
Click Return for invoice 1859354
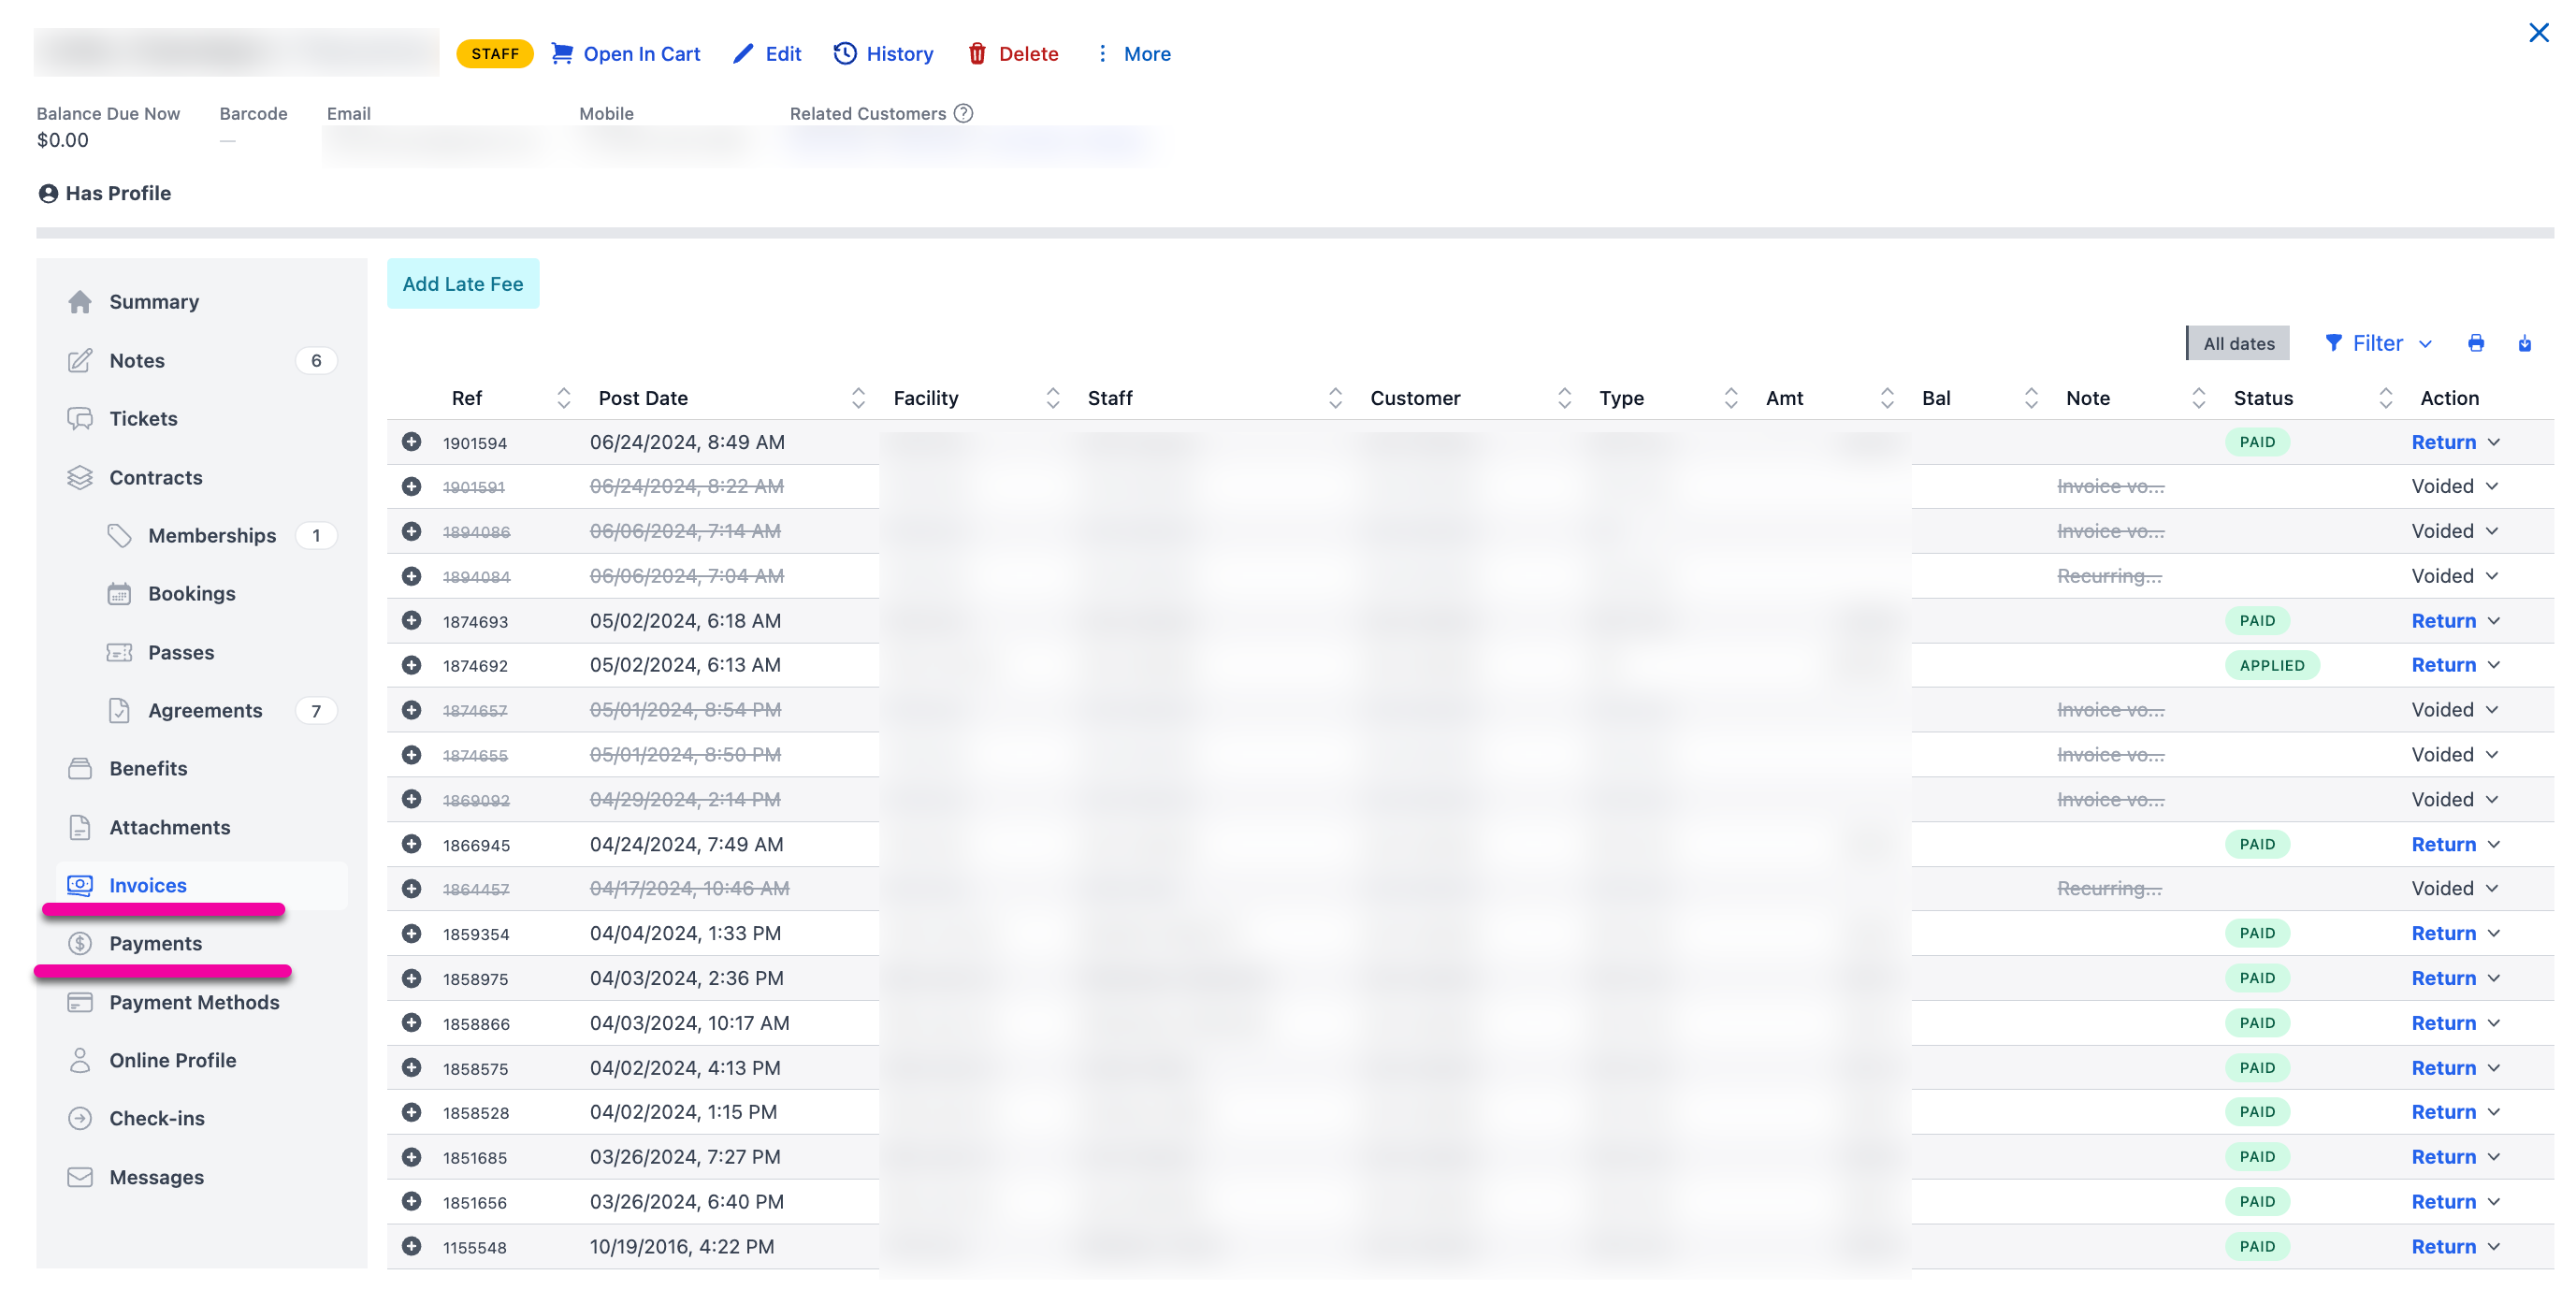pos(2443,933)
